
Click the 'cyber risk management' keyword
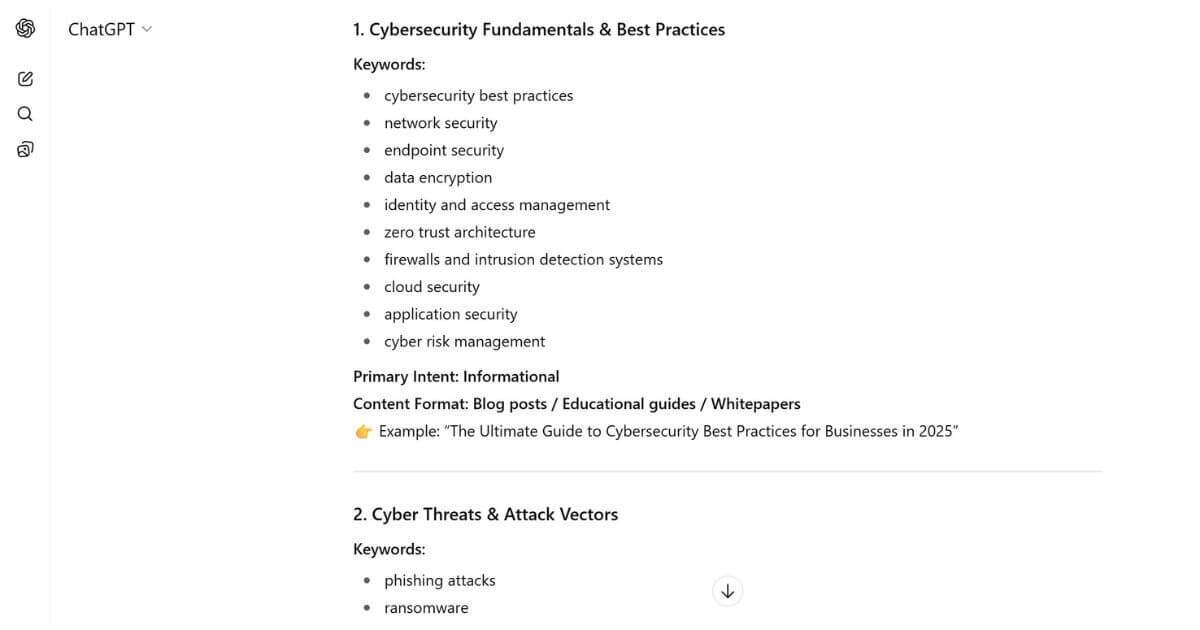(464, 342)
